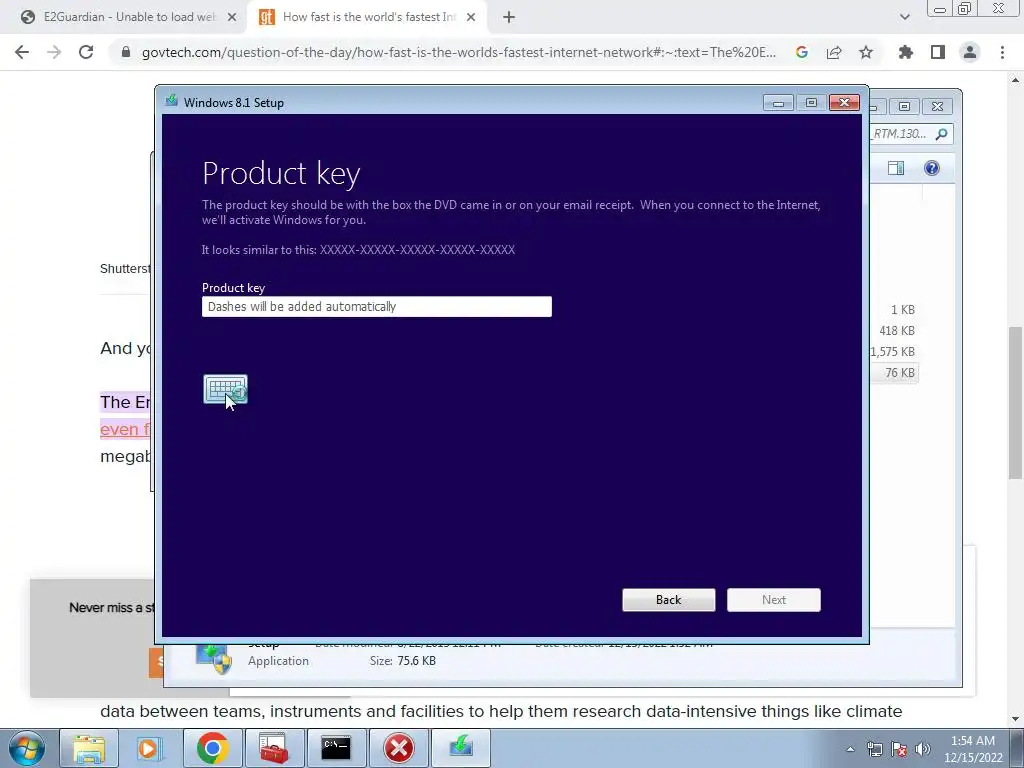Open the volume speaker tray icon
The width and height of the screenshot is (1024, 768).
pyautogui.click(x=923, y=749)
